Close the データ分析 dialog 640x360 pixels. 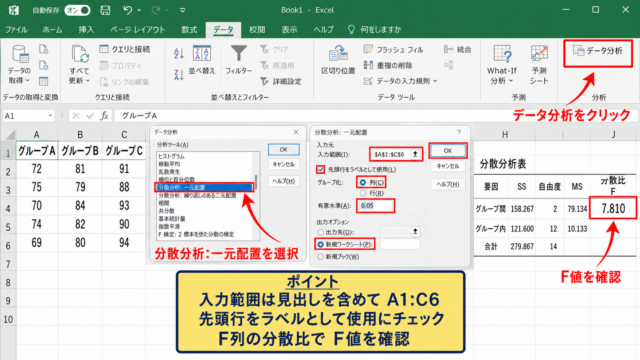click(296, 132)
